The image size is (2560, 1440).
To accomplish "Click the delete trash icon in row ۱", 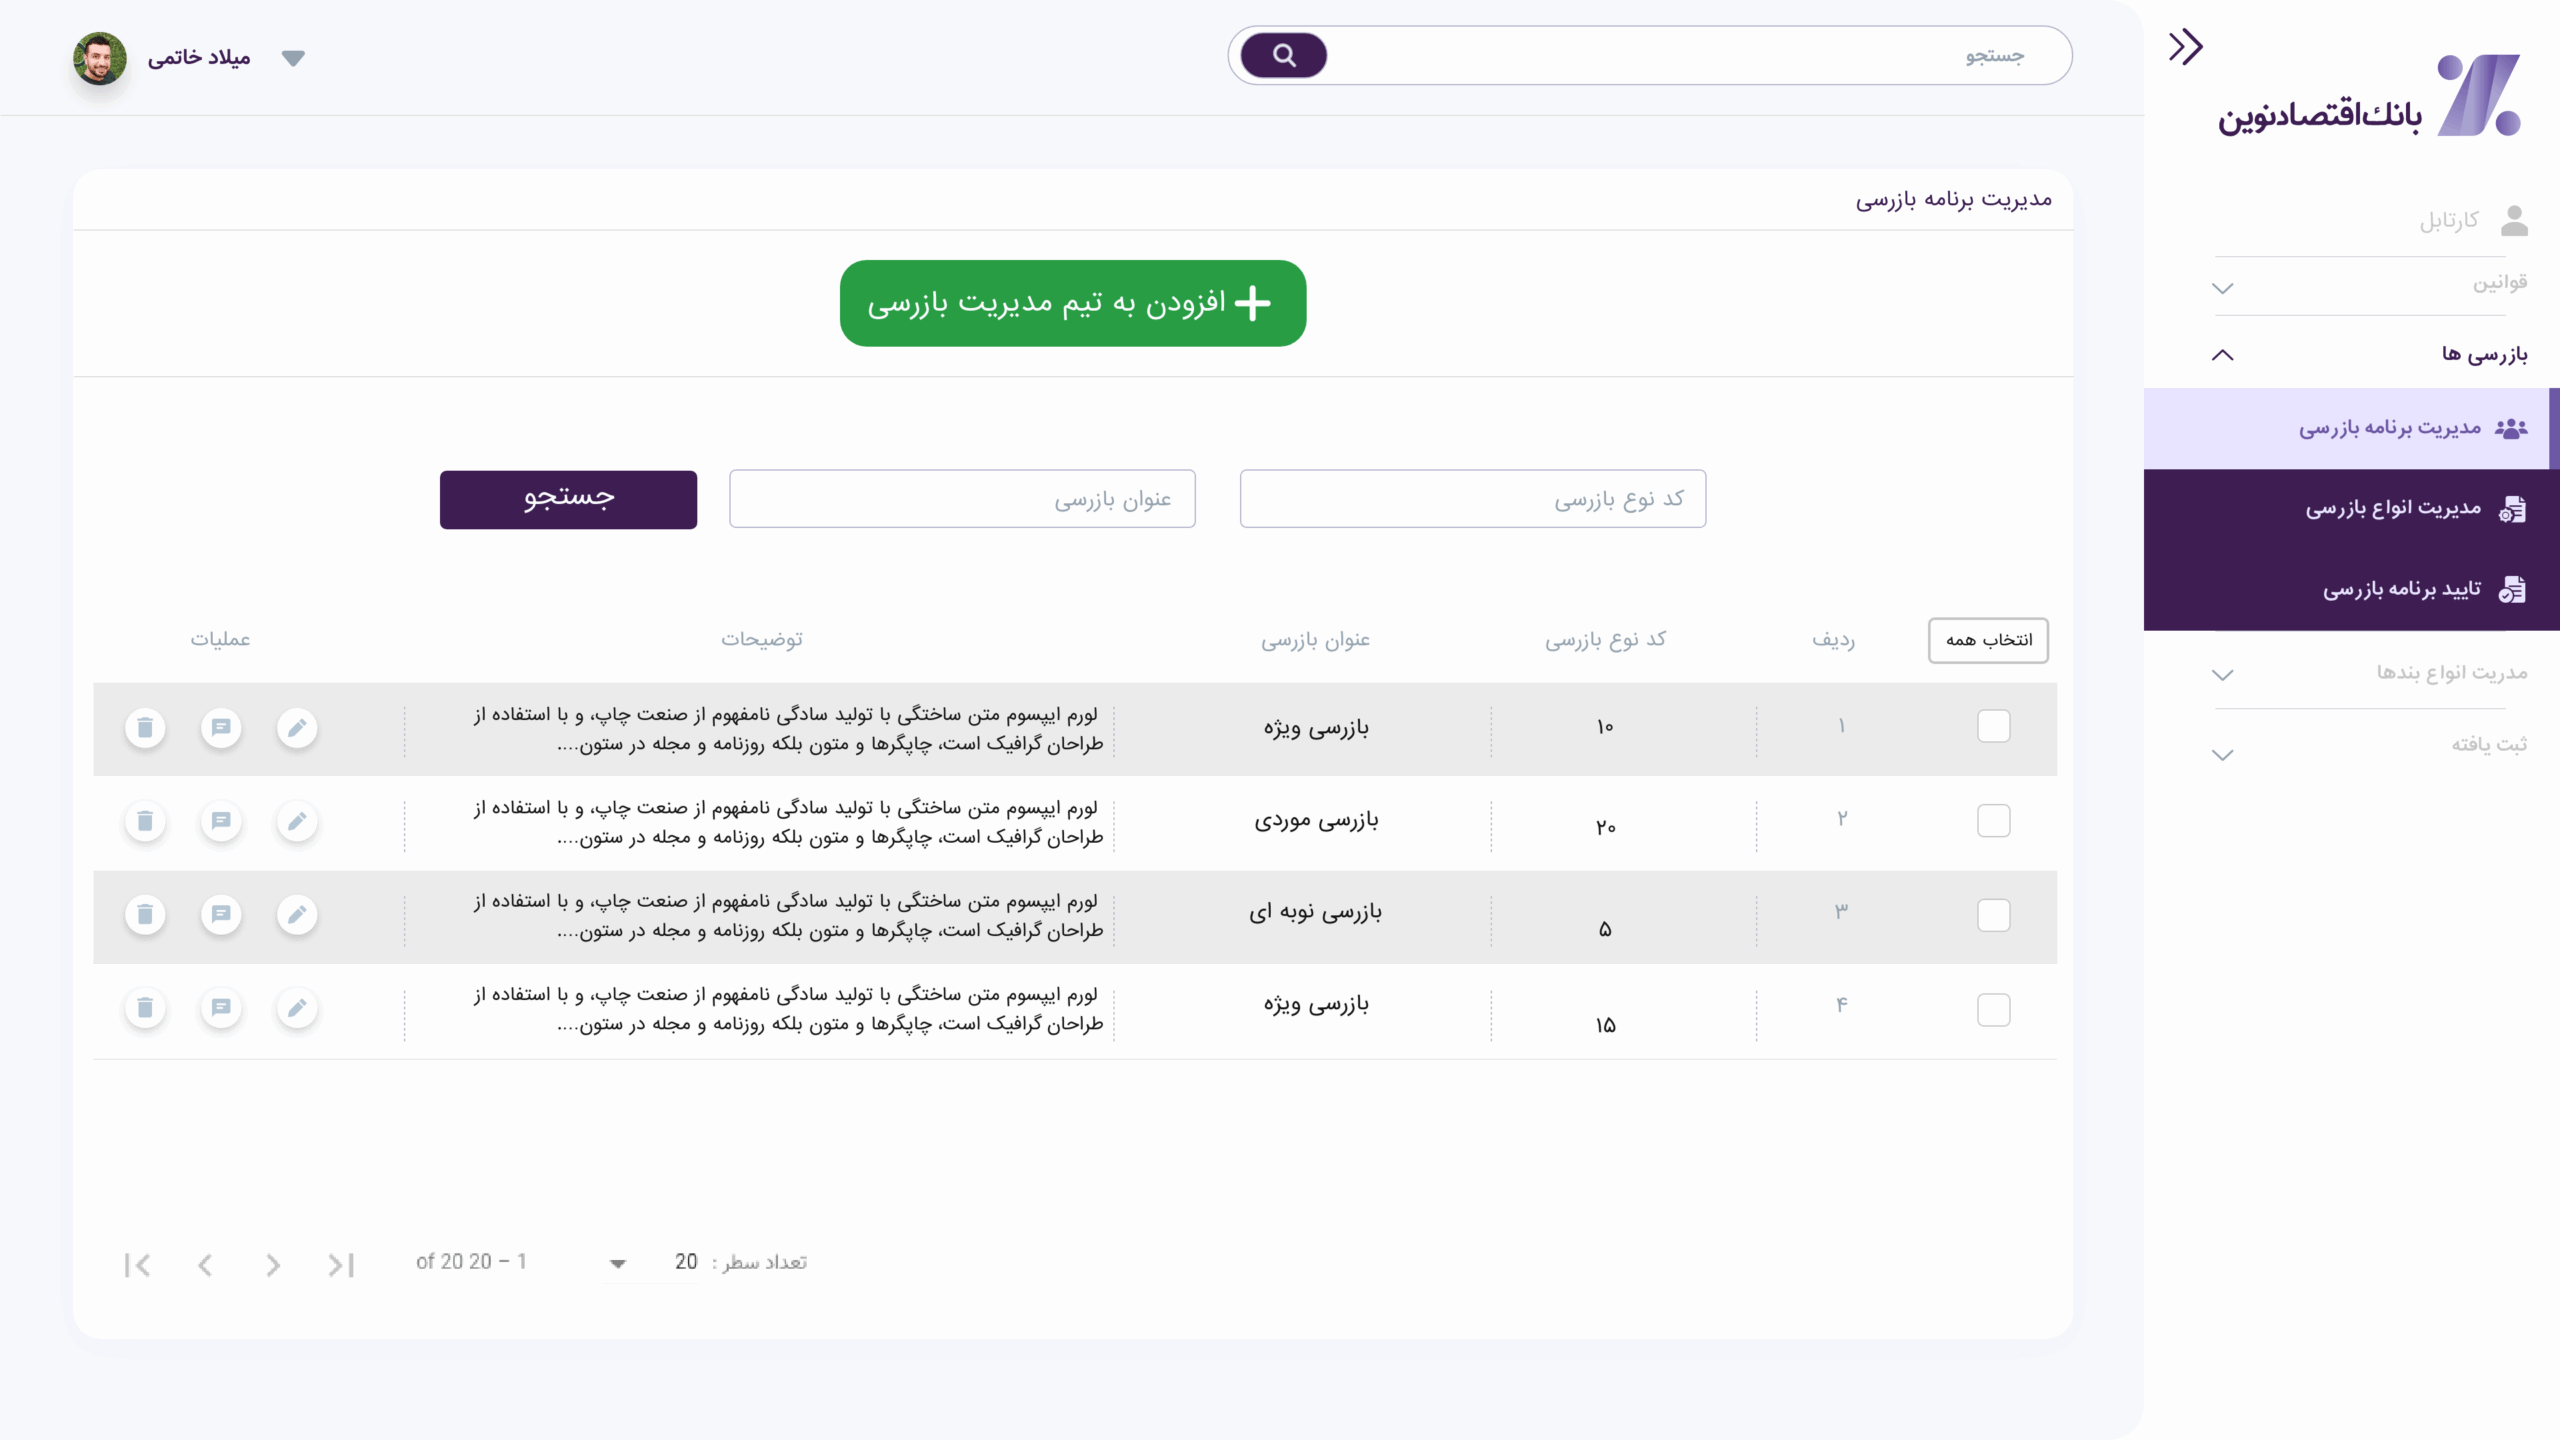I will [x=145, y=728].
